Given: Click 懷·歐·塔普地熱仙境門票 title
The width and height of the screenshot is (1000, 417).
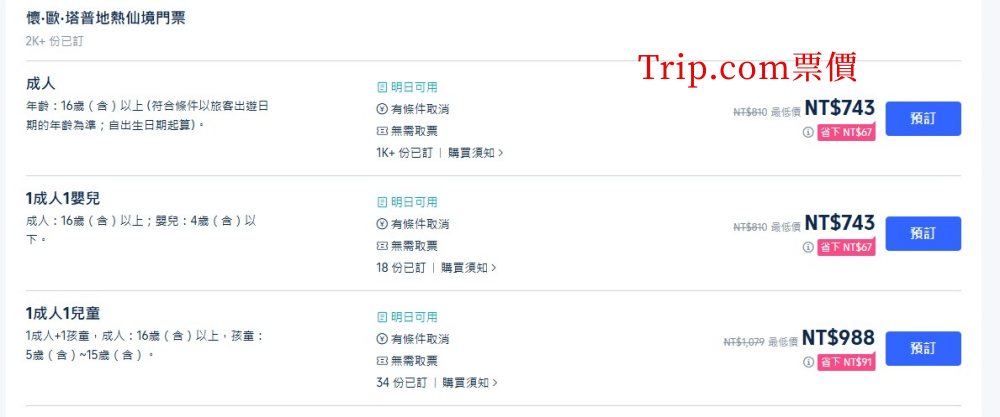Looking at the screenshot, I should (105, 18).
